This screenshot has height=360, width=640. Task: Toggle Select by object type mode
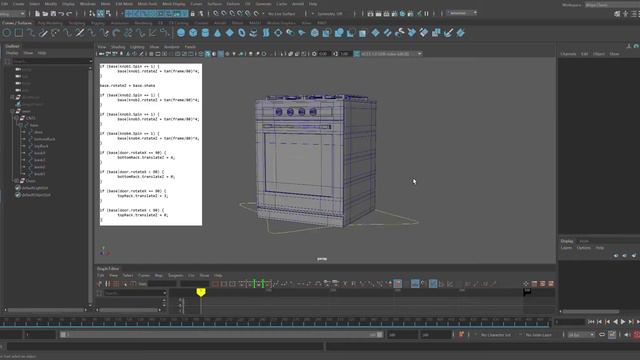point(100,13)
